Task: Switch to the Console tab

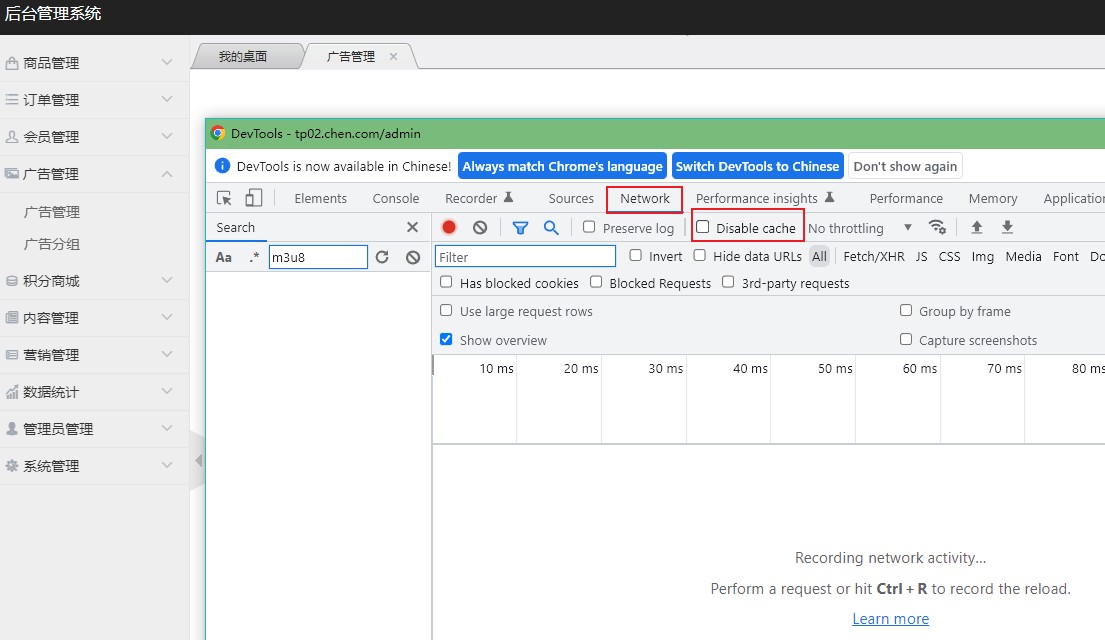Action: (x=395, y=198)
